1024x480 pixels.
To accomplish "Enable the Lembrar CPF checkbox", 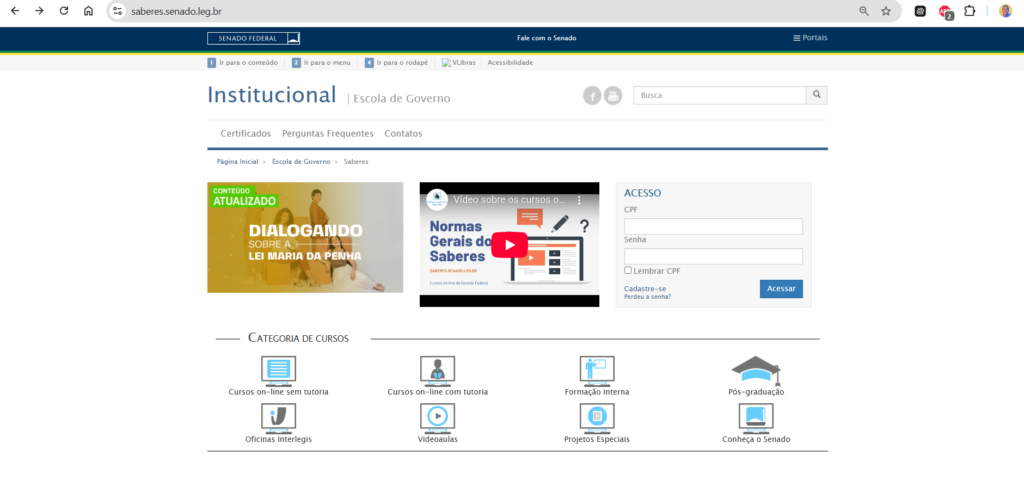I will point(628,270).
